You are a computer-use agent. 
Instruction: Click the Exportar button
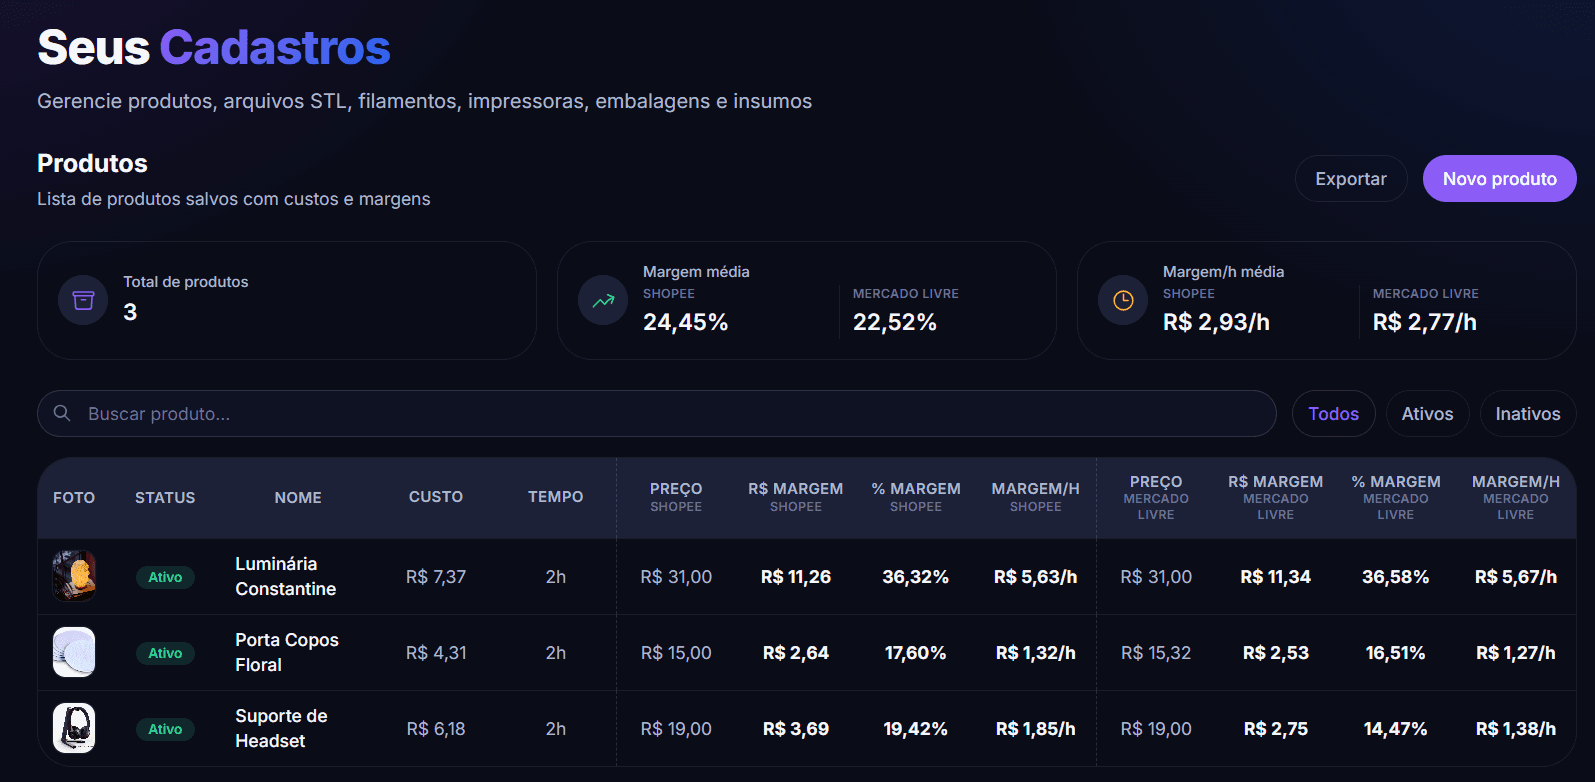coord(1351,178)
